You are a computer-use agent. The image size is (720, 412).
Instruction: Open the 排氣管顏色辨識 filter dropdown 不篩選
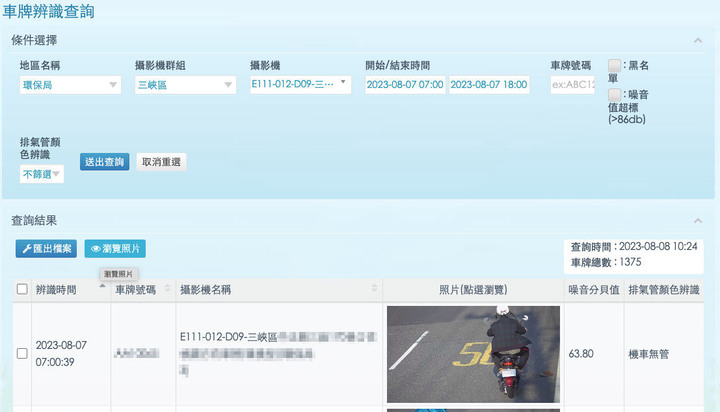tap(42, 174)
